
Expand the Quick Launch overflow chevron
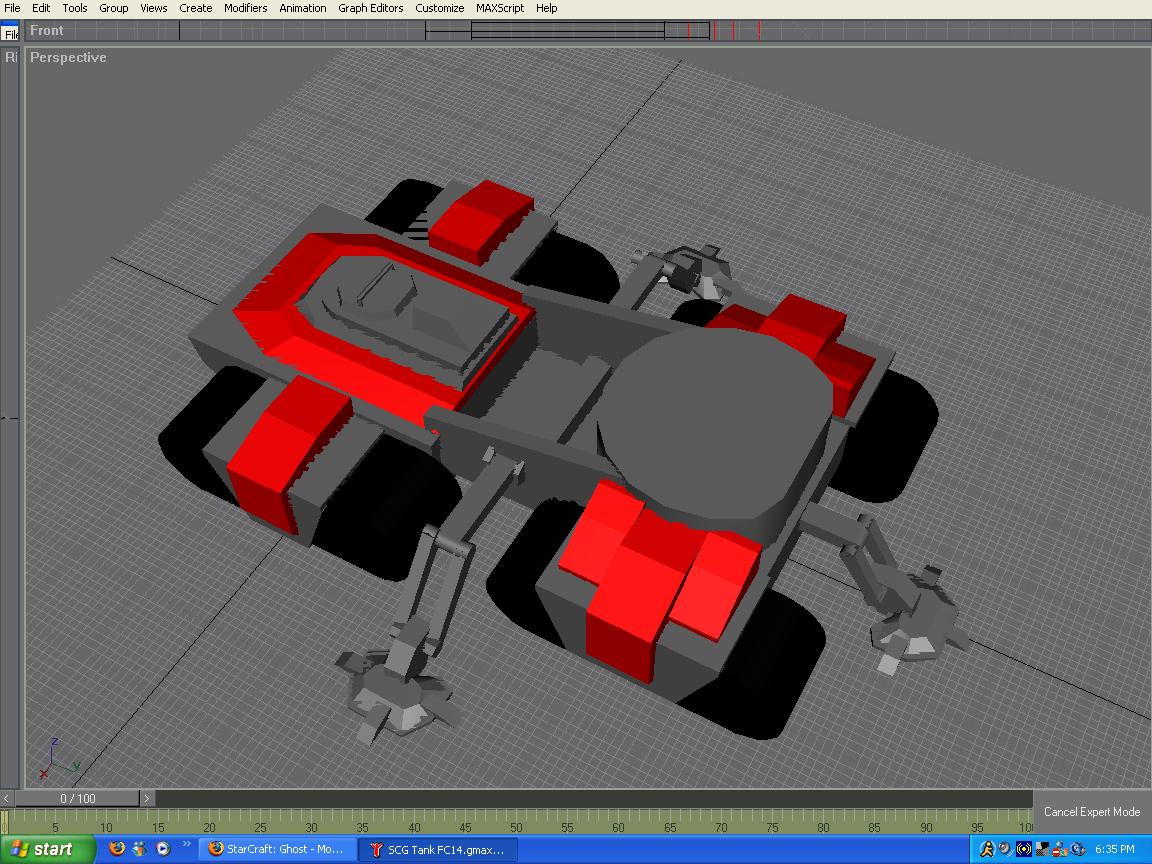(187, 844)
